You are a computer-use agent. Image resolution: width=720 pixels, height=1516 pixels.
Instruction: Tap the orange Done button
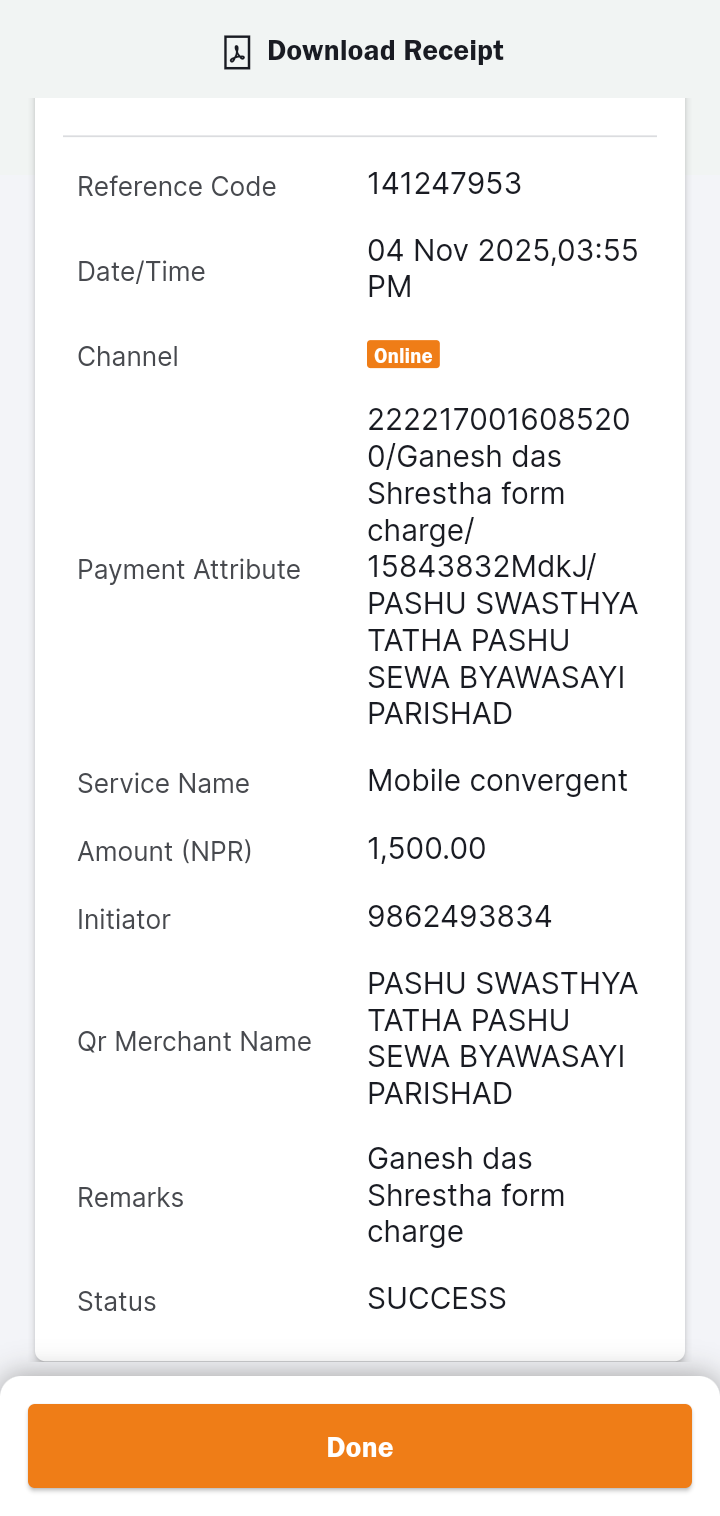(360, 1446)
